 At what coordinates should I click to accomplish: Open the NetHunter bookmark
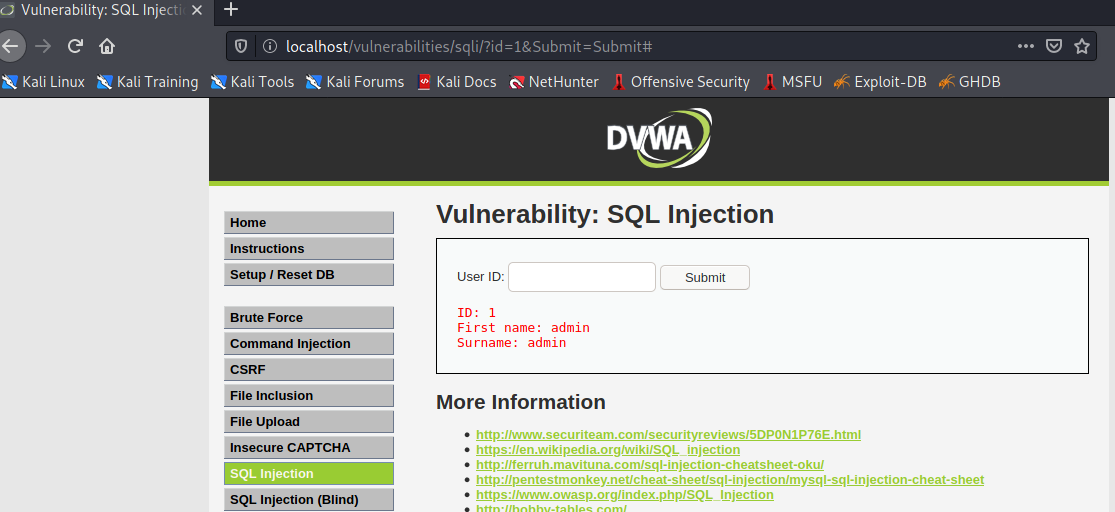click(x=554, y=82)
